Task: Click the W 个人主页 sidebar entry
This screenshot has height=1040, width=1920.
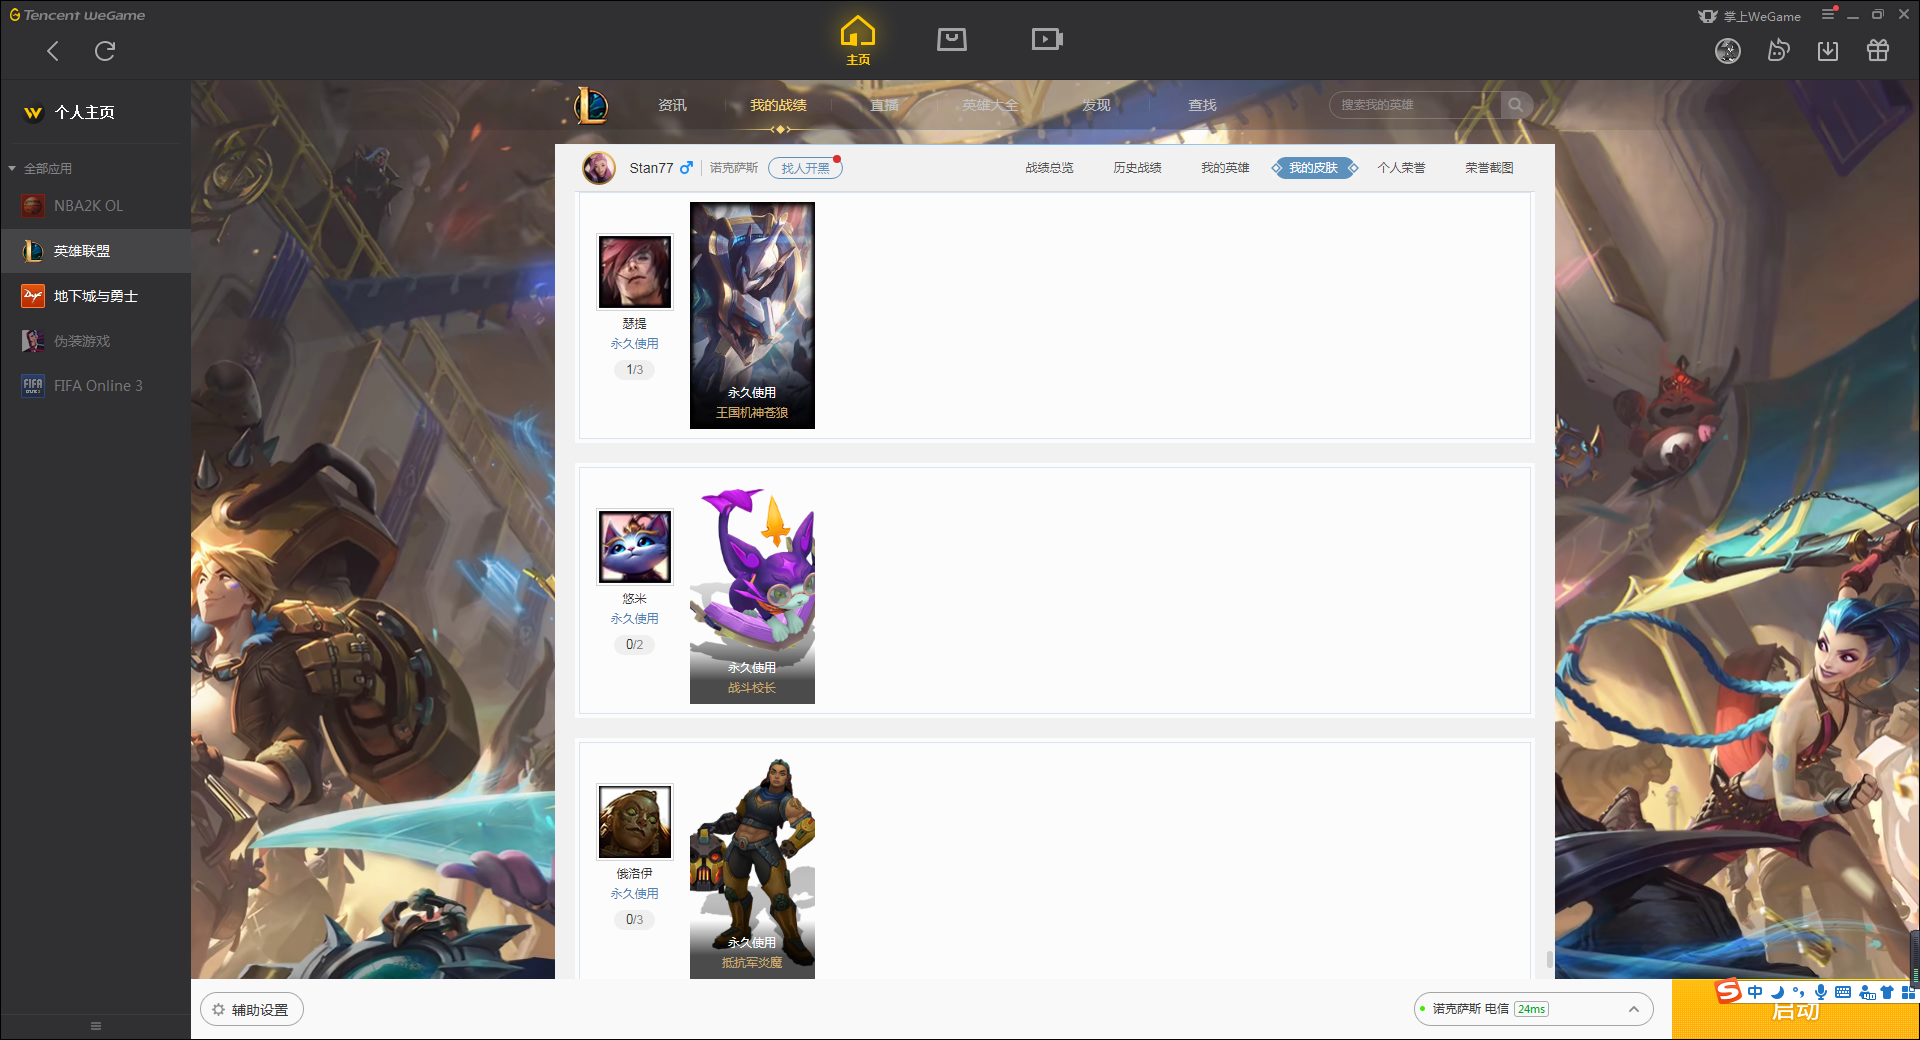Action: [95, 112]
